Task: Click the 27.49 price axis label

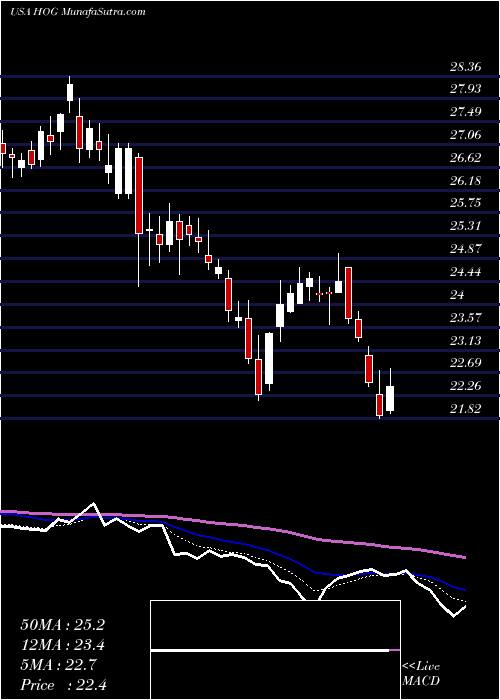Action: point(465,112)
